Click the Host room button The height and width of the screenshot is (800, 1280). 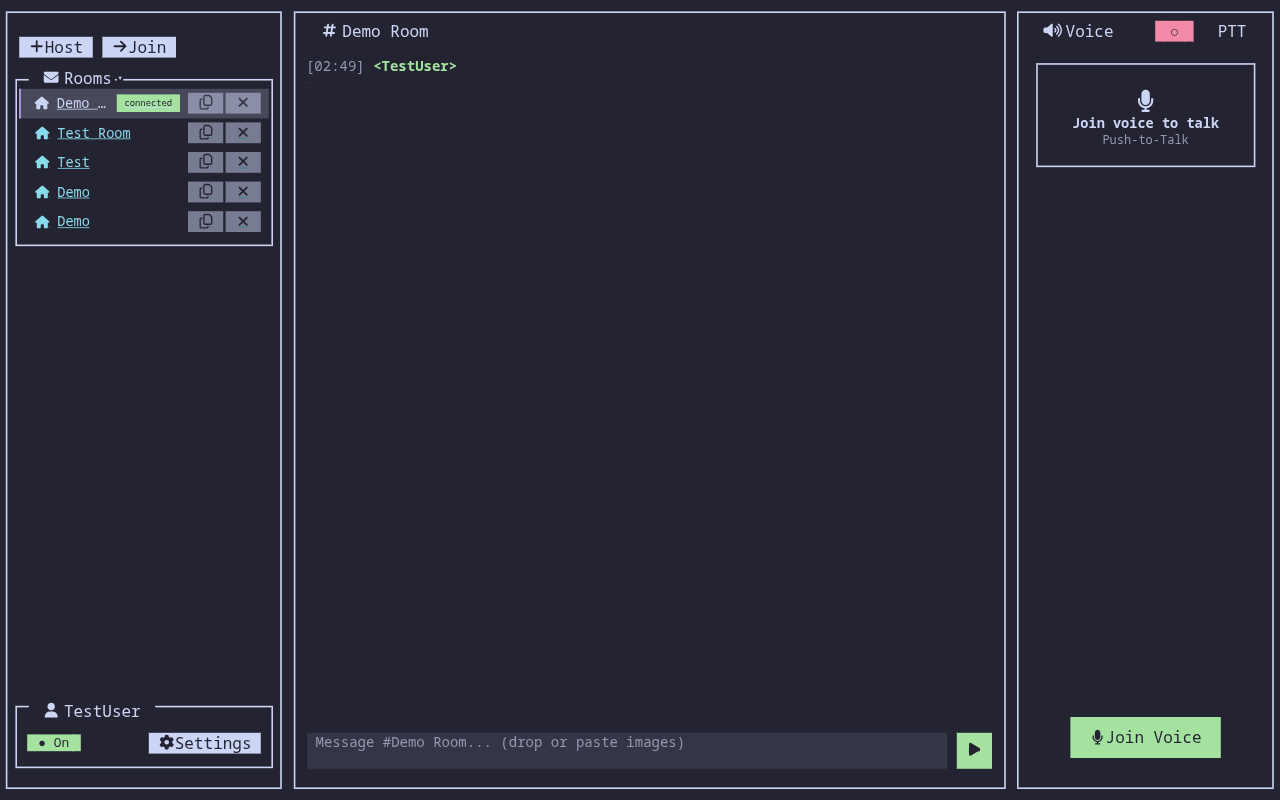tap(56, 47)
